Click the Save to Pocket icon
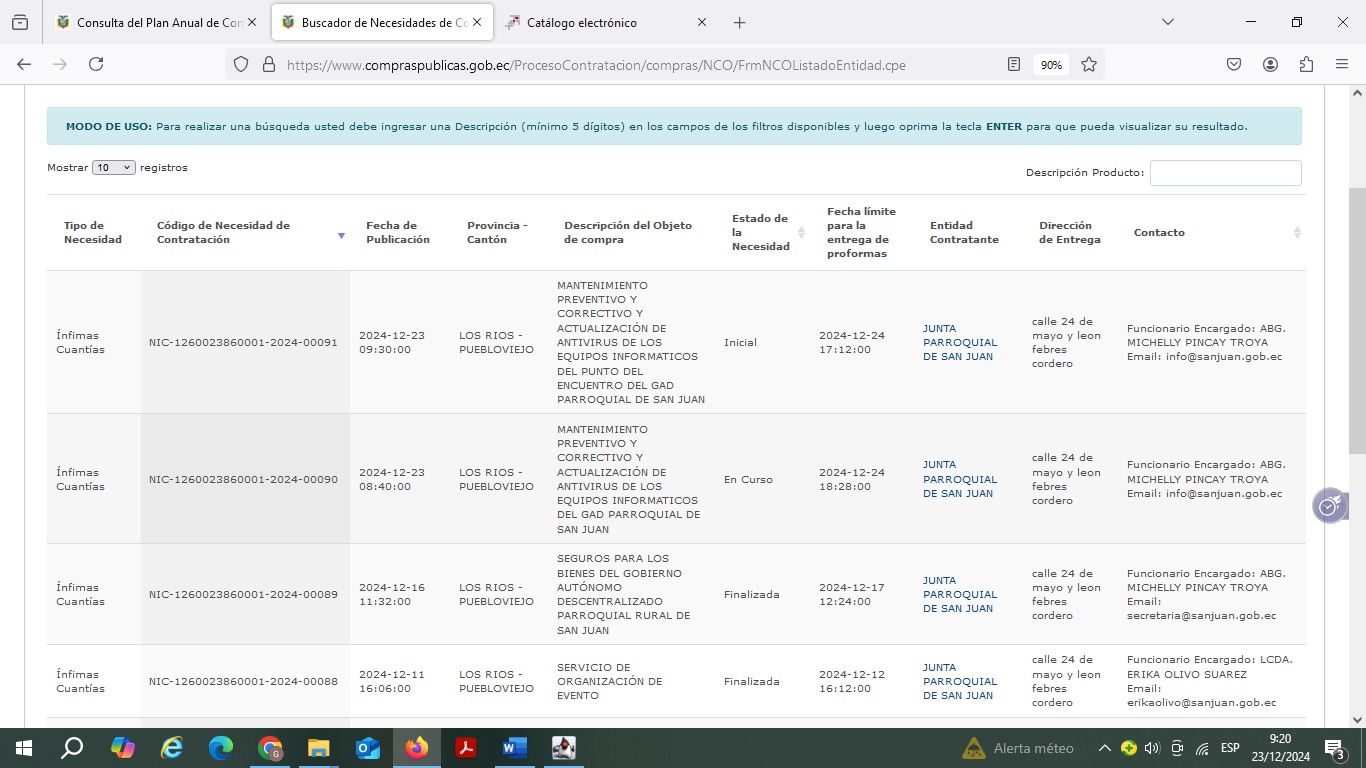The height and width of the screenshot is (768, 1366). click(1234, 64)
